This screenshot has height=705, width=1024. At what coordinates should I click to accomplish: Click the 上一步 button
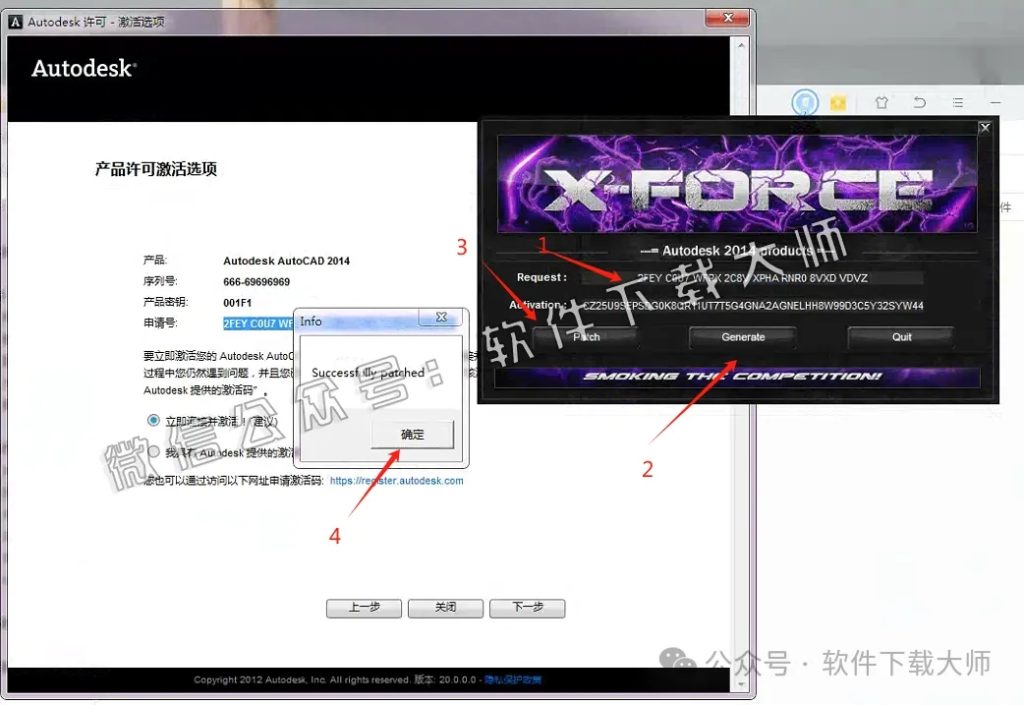pos(363,608)
